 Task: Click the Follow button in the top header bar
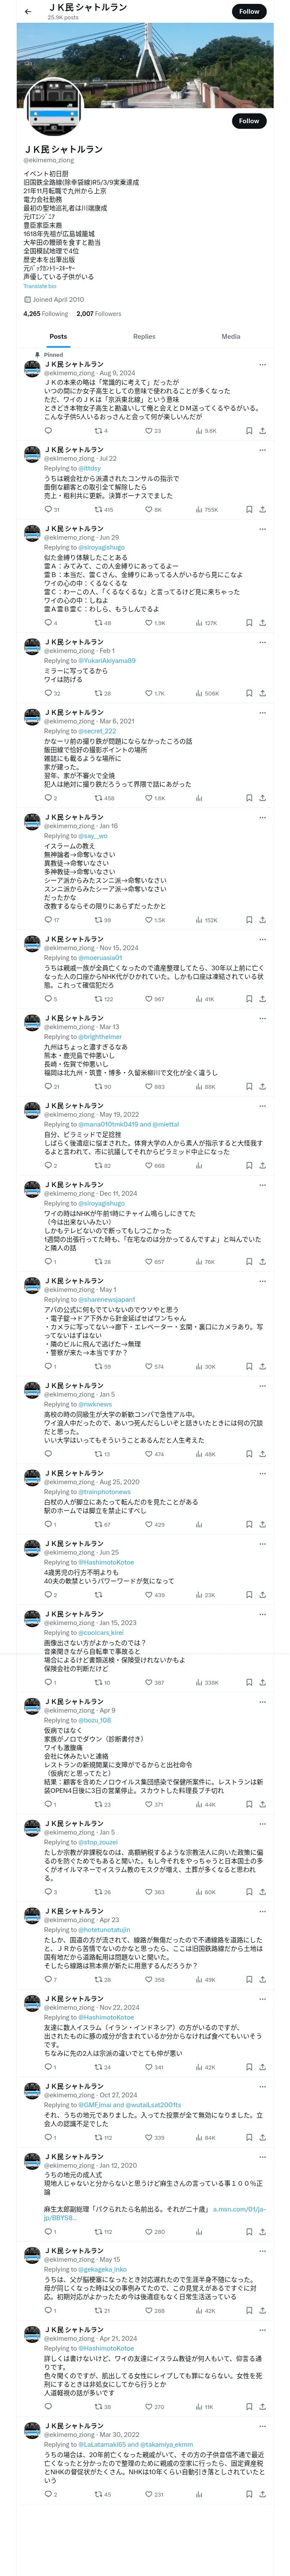point(249,11)
